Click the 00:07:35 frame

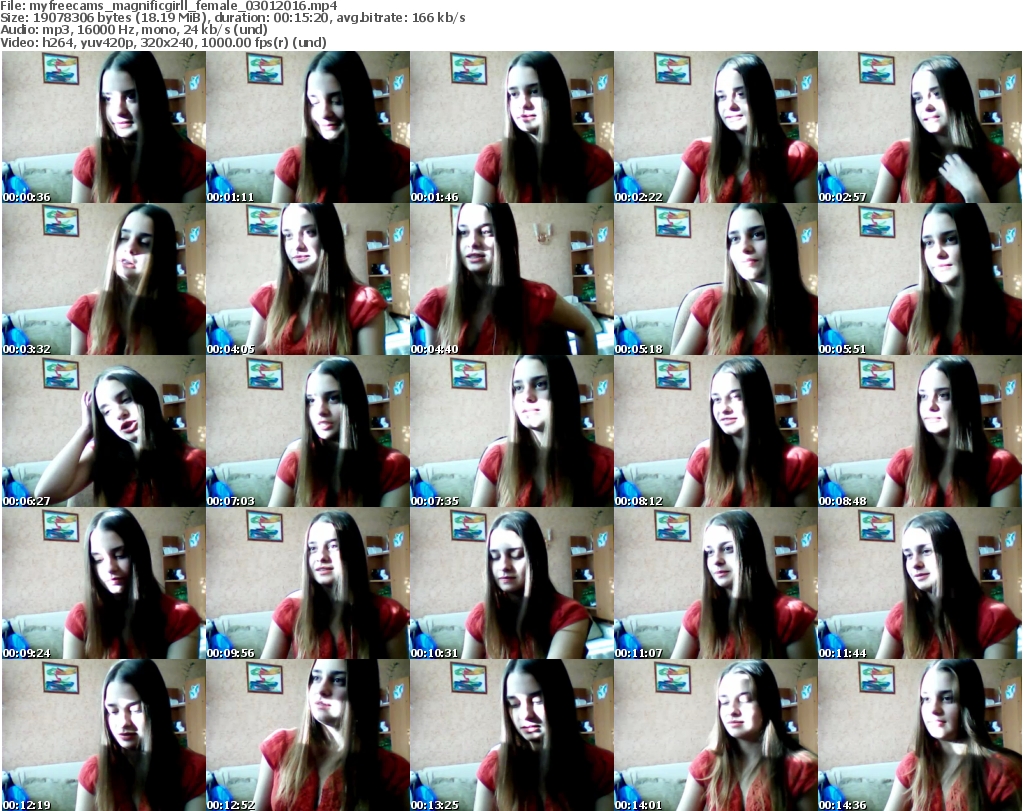coord(511,431)
